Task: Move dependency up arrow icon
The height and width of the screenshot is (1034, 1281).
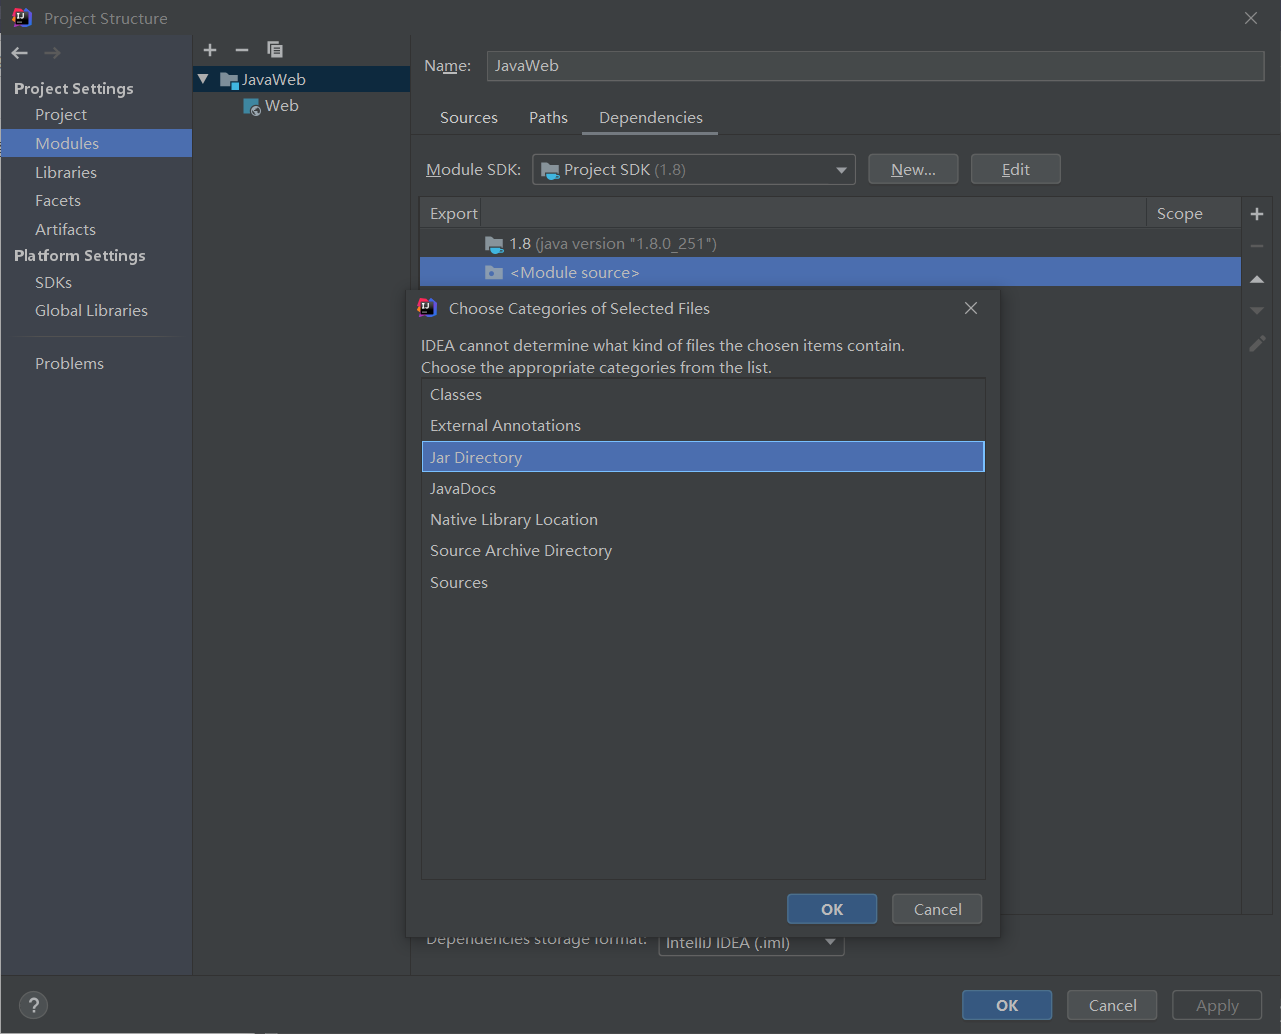Action: click(1257, 279)
